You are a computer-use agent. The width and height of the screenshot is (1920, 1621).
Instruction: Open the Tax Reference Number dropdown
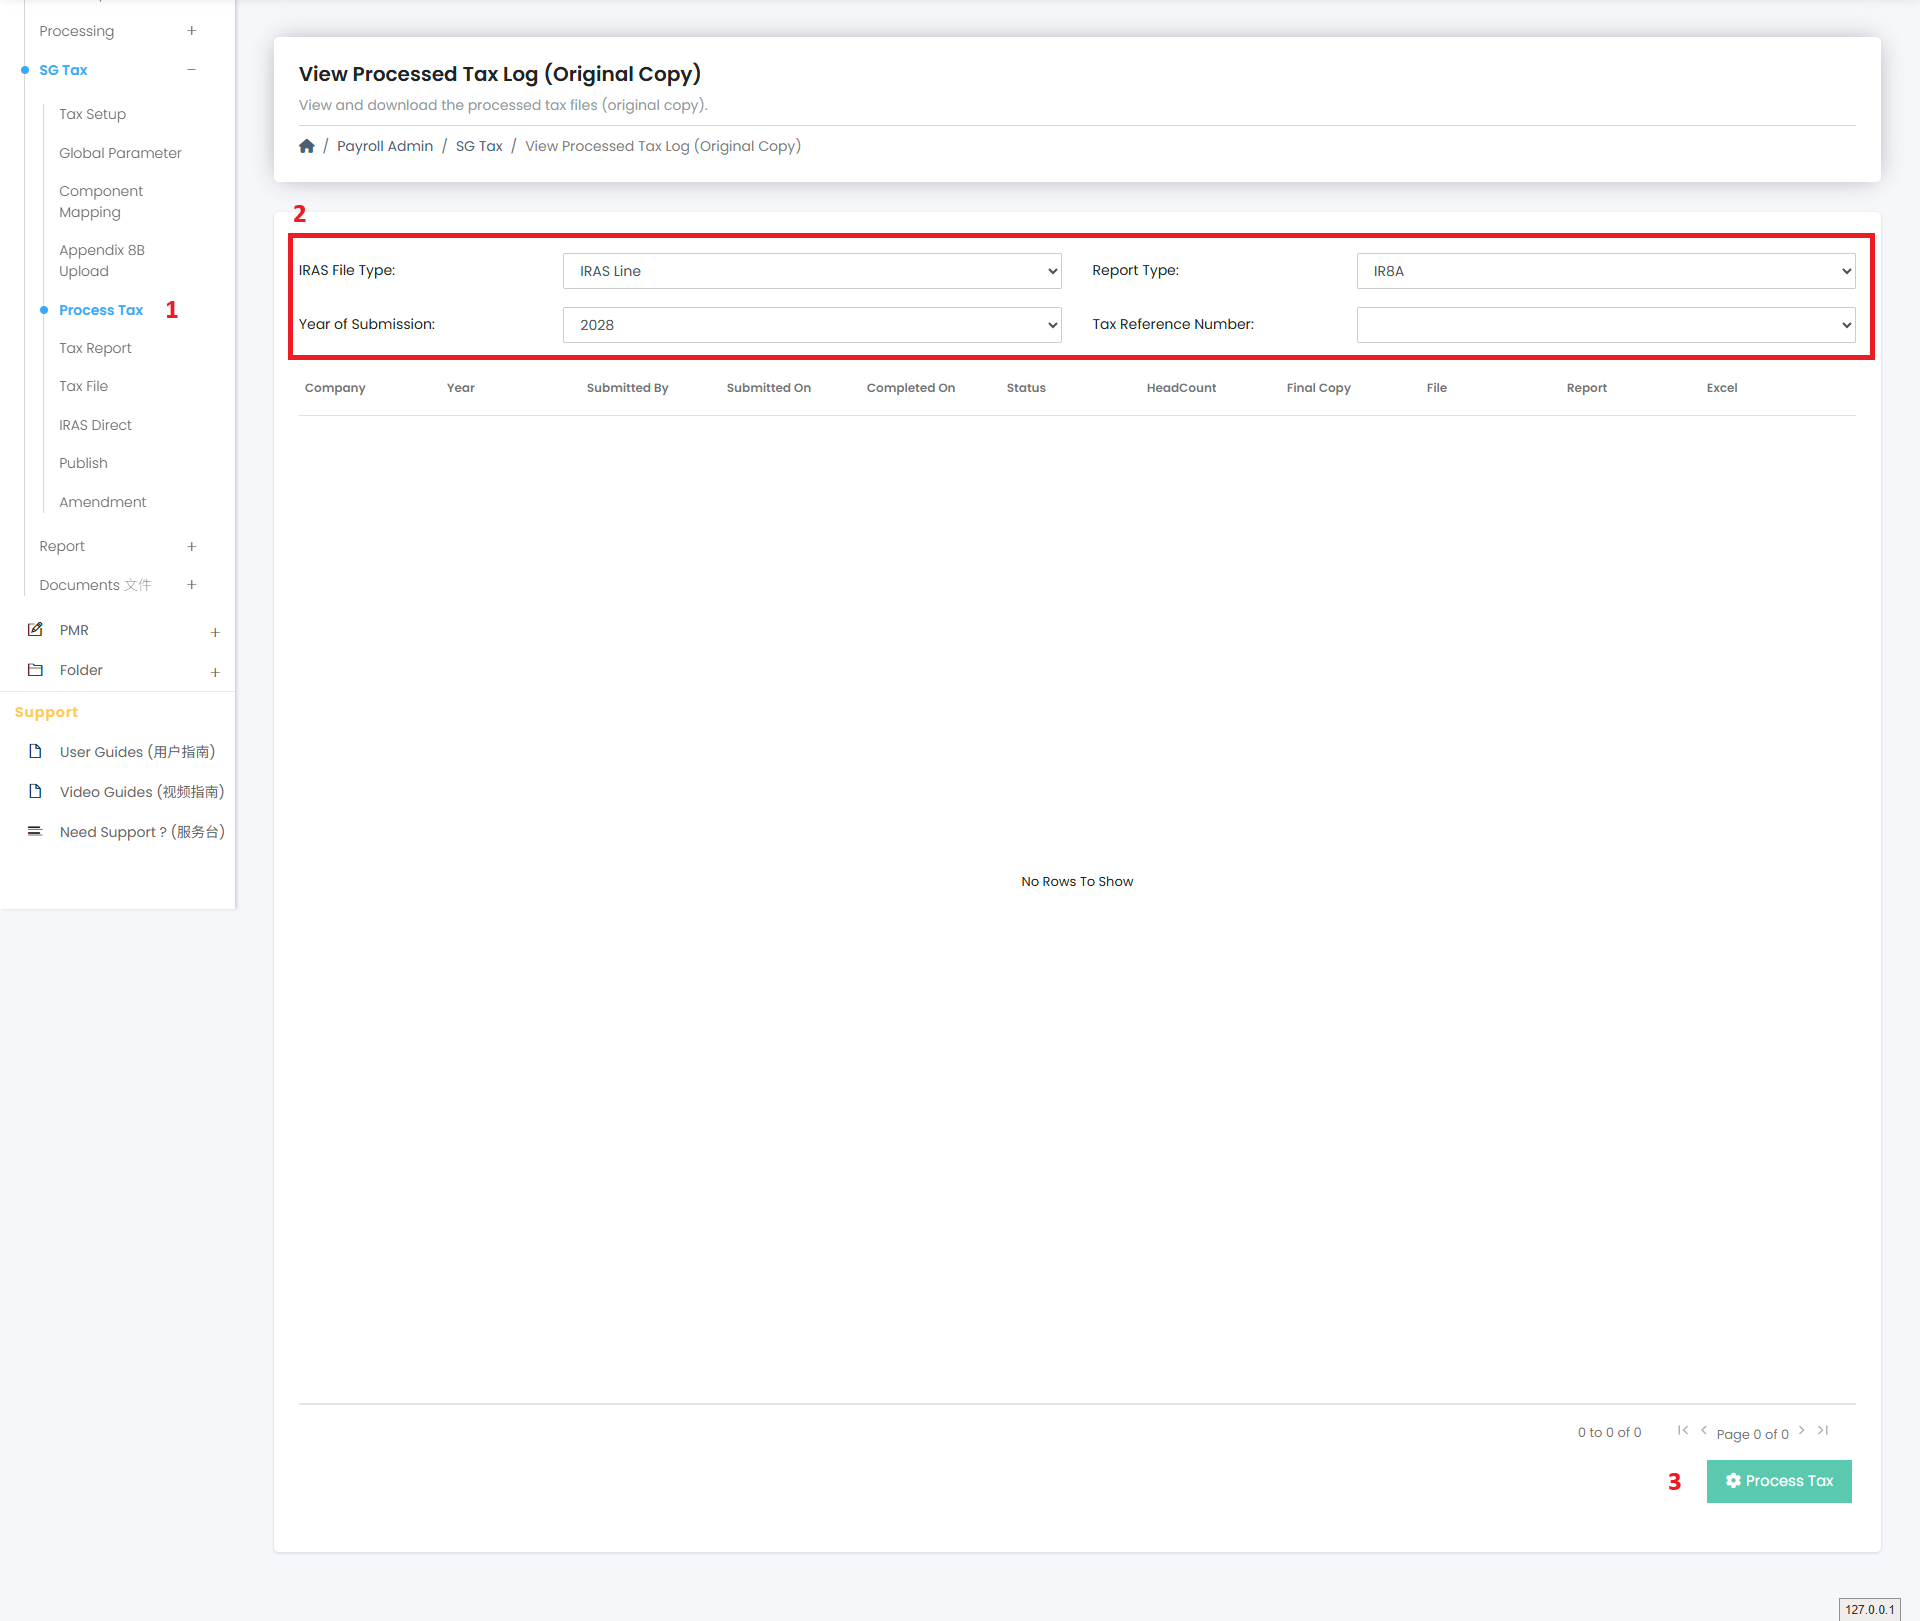pyautogui.click(x=1605, y=325)
